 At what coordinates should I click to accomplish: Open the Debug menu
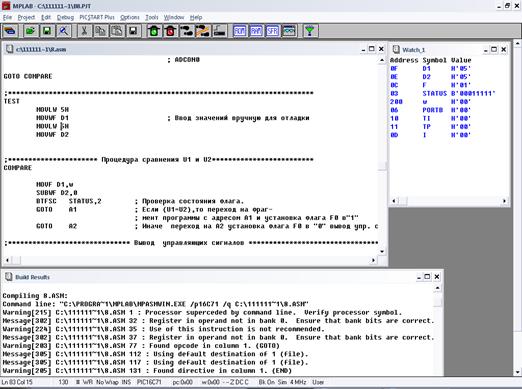pos(65,17)
